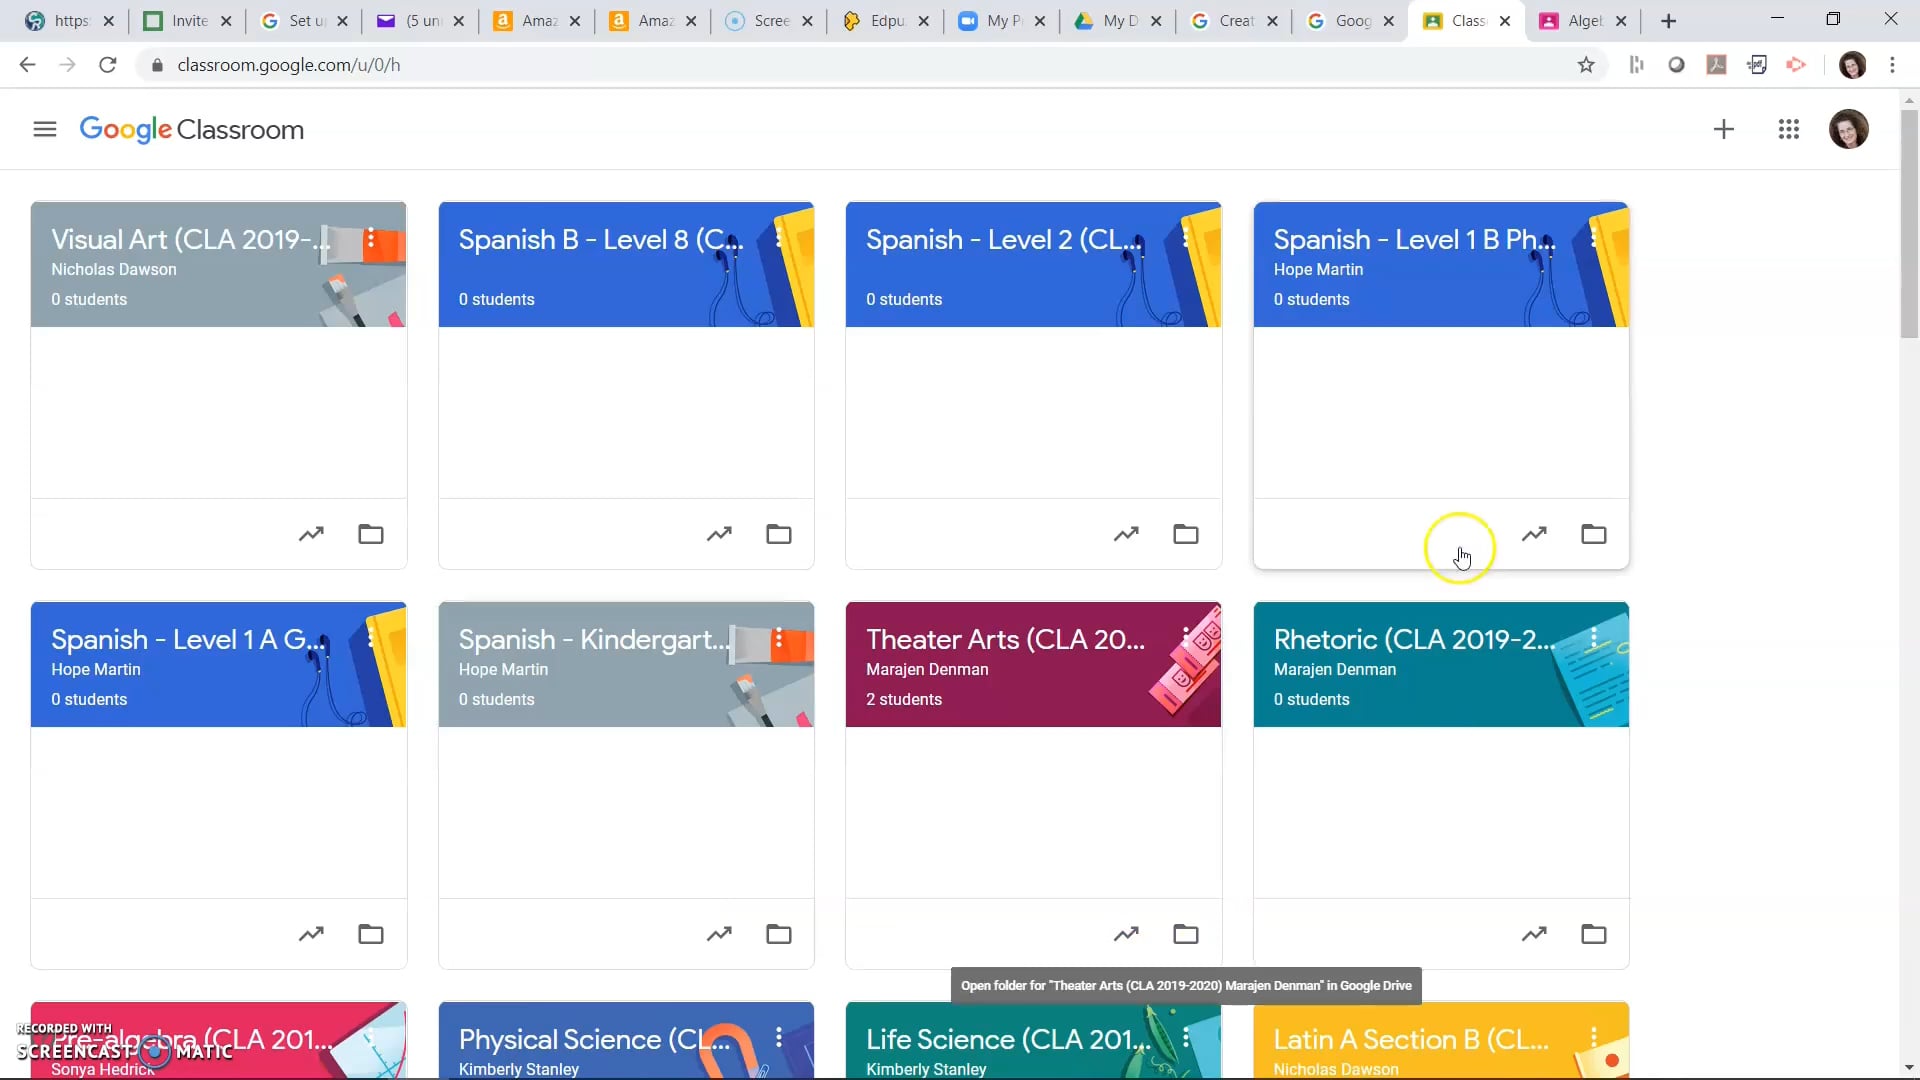This screenshot has width=1920, height=1080.
Task: Open three-dot options for Spanish - Level 1 A
Action: (x=371, y=638)
